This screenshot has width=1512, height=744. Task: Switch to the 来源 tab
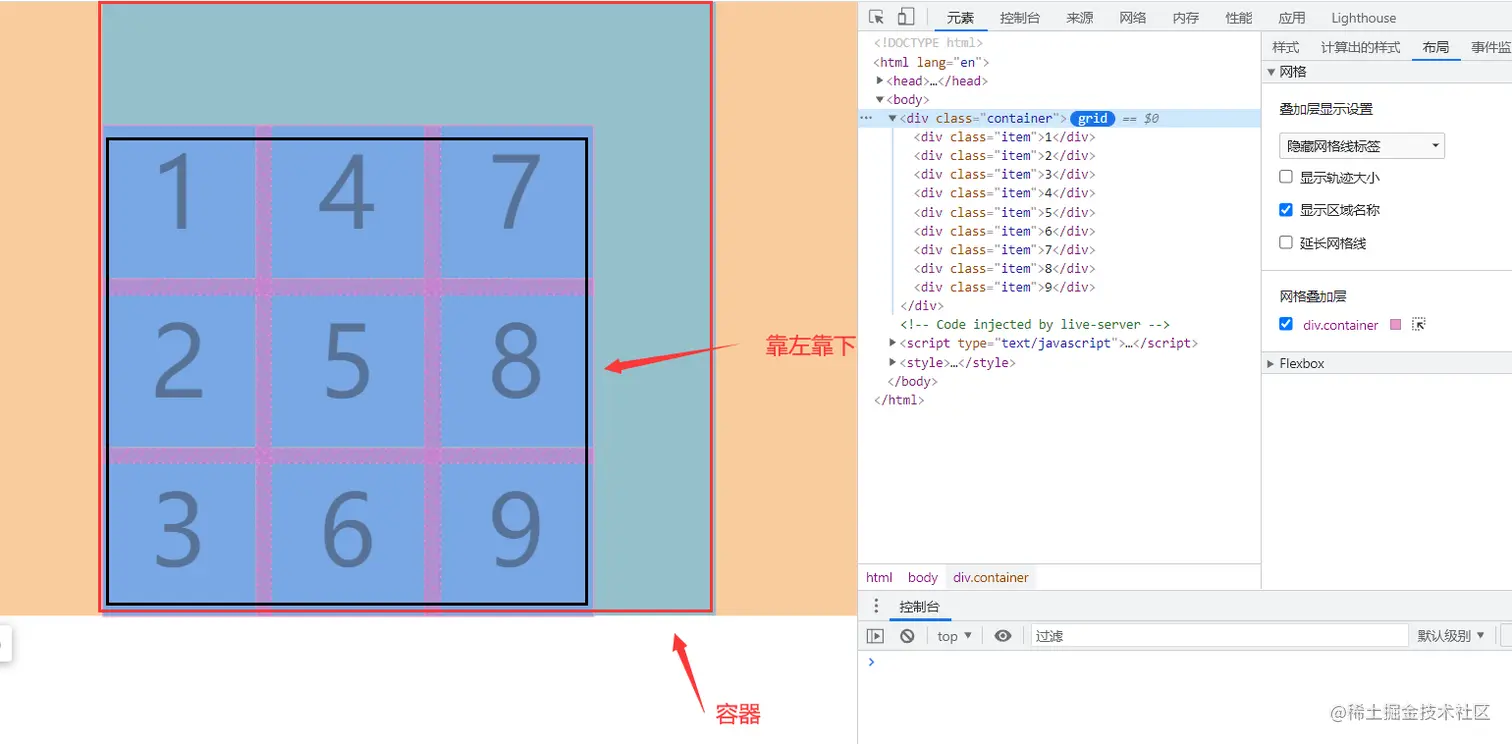[x=1080, y=18]
